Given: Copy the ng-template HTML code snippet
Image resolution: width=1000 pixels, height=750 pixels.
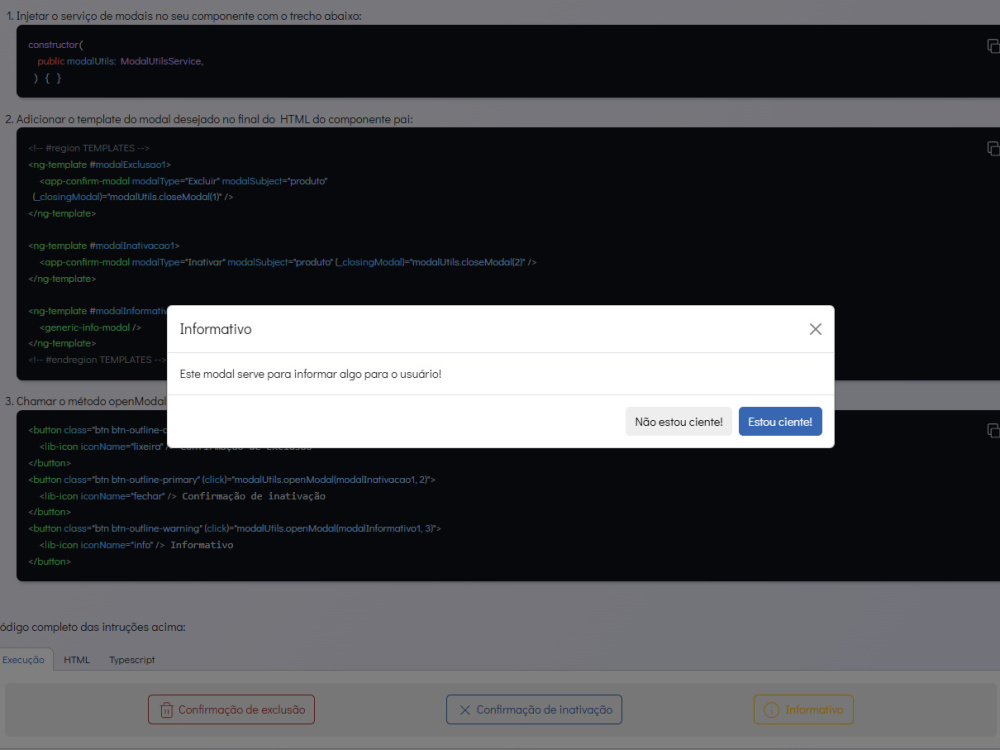Looking at the screenshot, I should [993, 149].
